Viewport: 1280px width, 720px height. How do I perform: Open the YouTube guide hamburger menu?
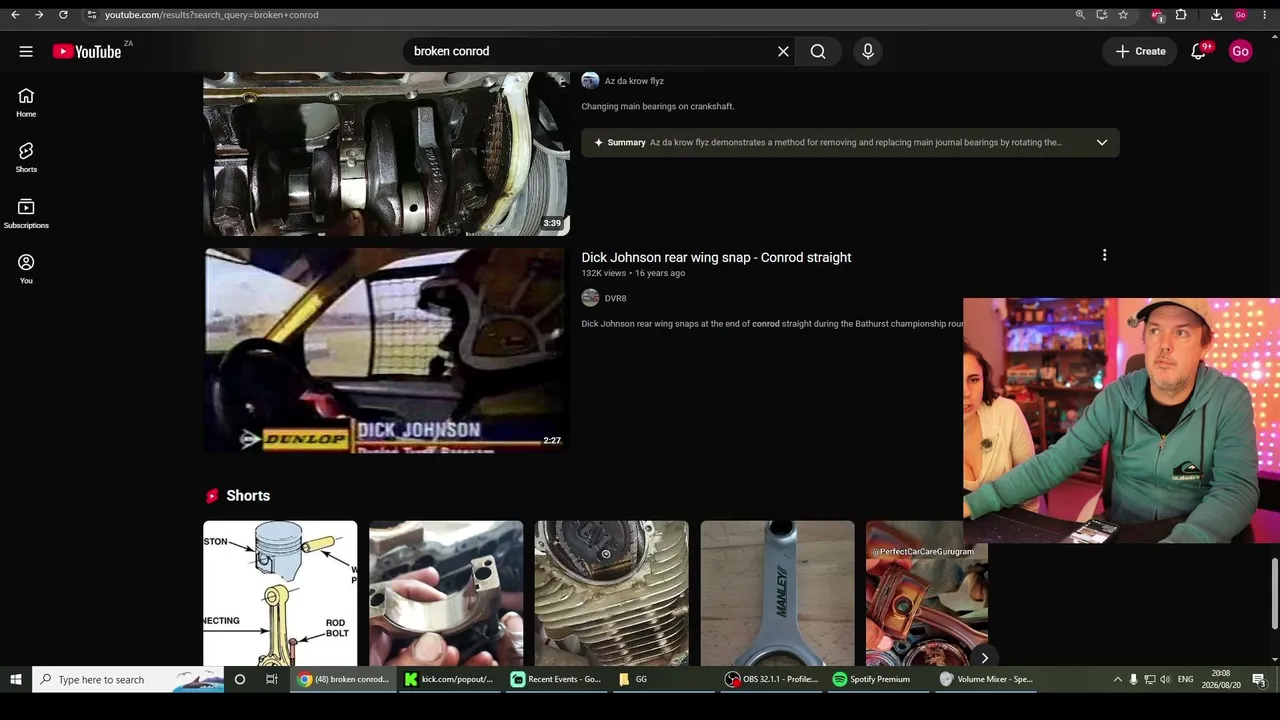26,51
